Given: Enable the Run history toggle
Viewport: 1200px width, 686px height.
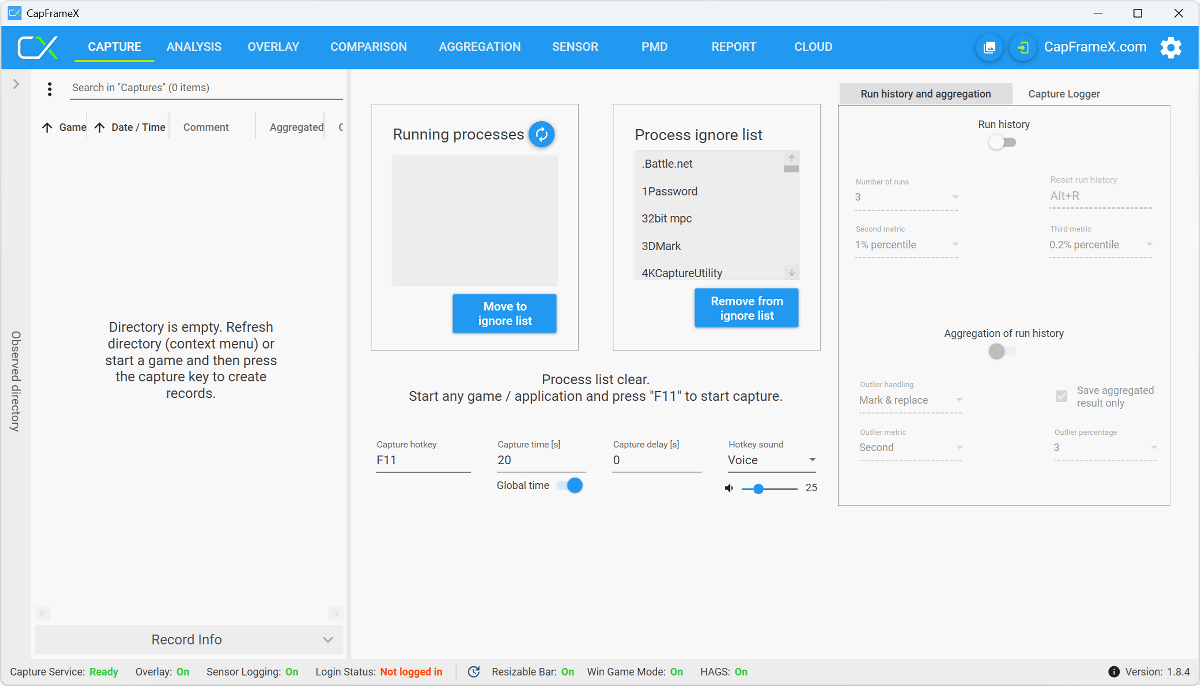Looking at the screenshot, I should pos(1002,142).
